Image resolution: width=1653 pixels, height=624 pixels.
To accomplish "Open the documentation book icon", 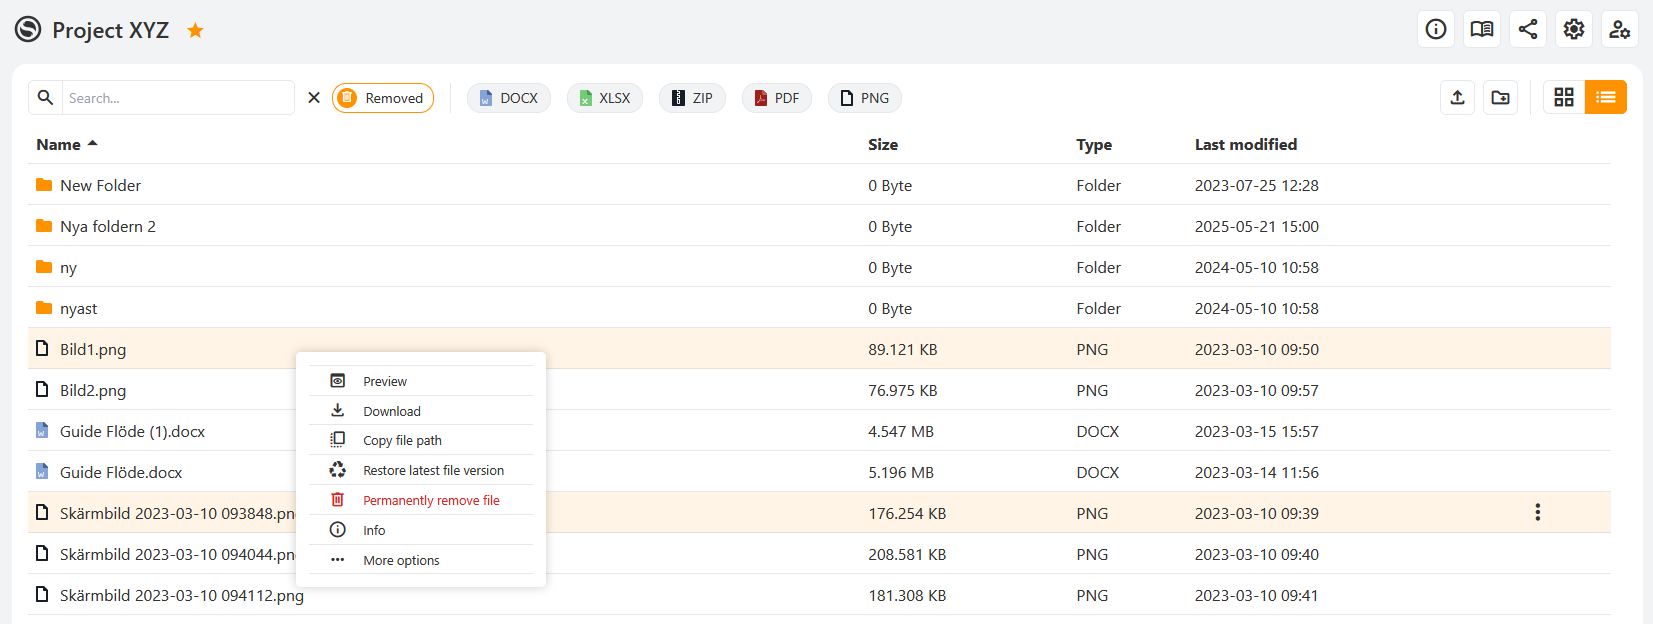I will tap(1482, 30).
